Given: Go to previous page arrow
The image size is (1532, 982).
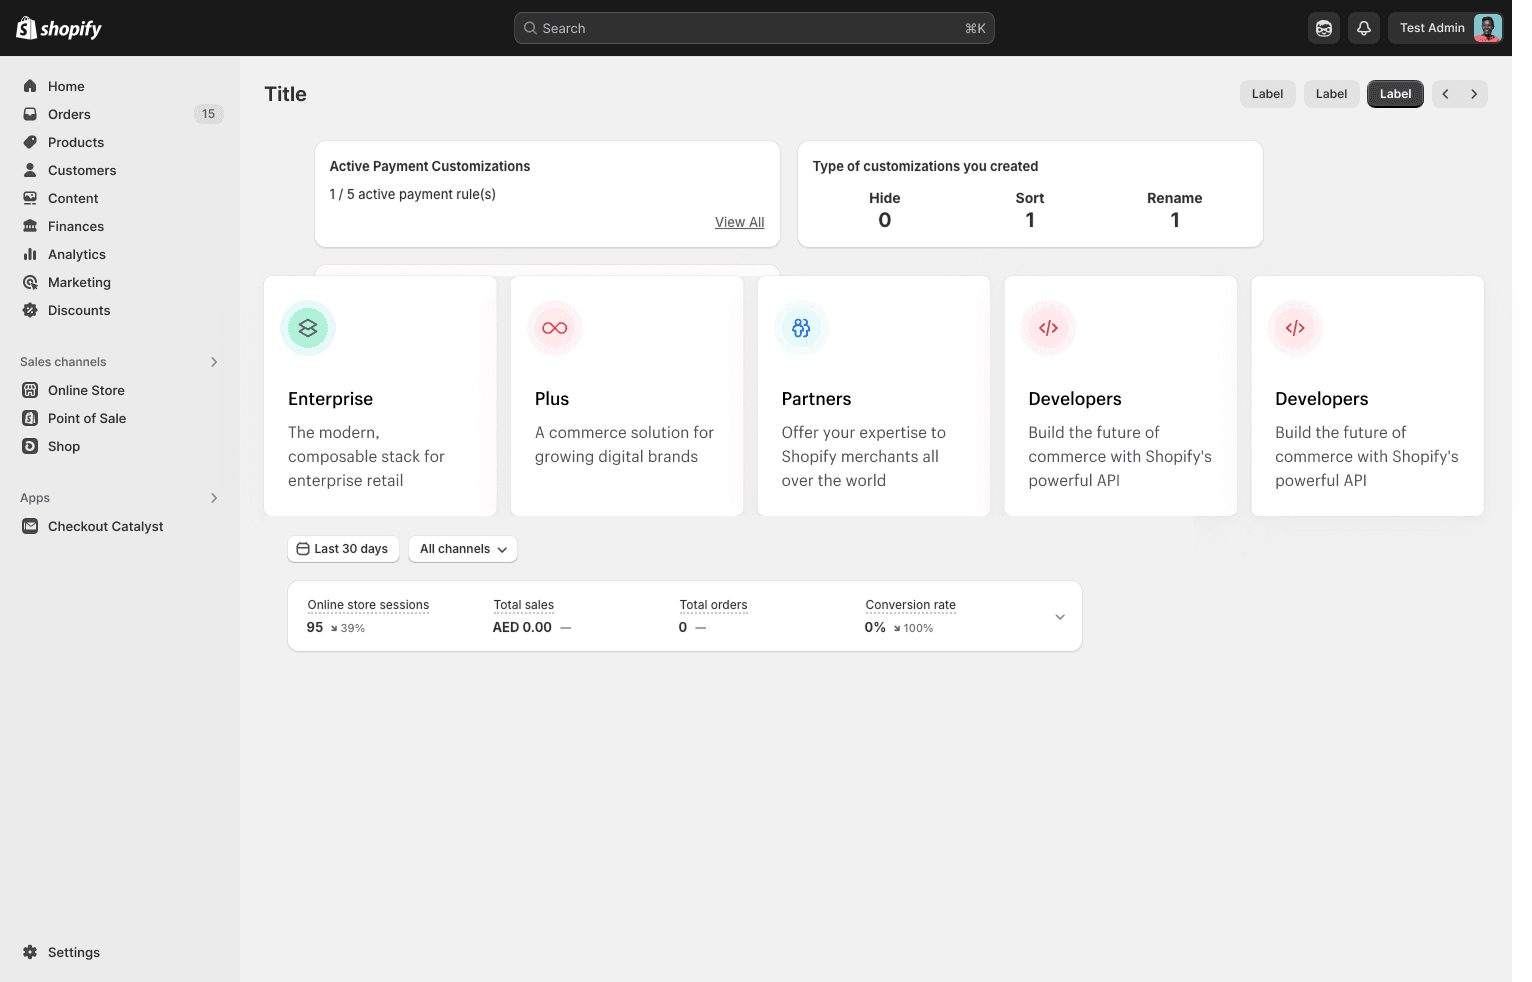Looking at the screenshot, I should [1445, 94].
